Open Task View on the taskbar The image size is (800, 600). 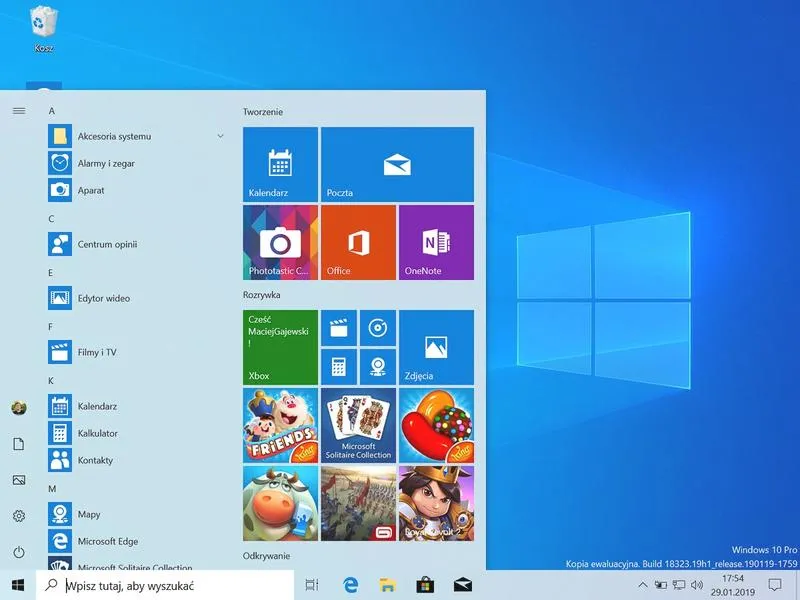pos(312,585)
